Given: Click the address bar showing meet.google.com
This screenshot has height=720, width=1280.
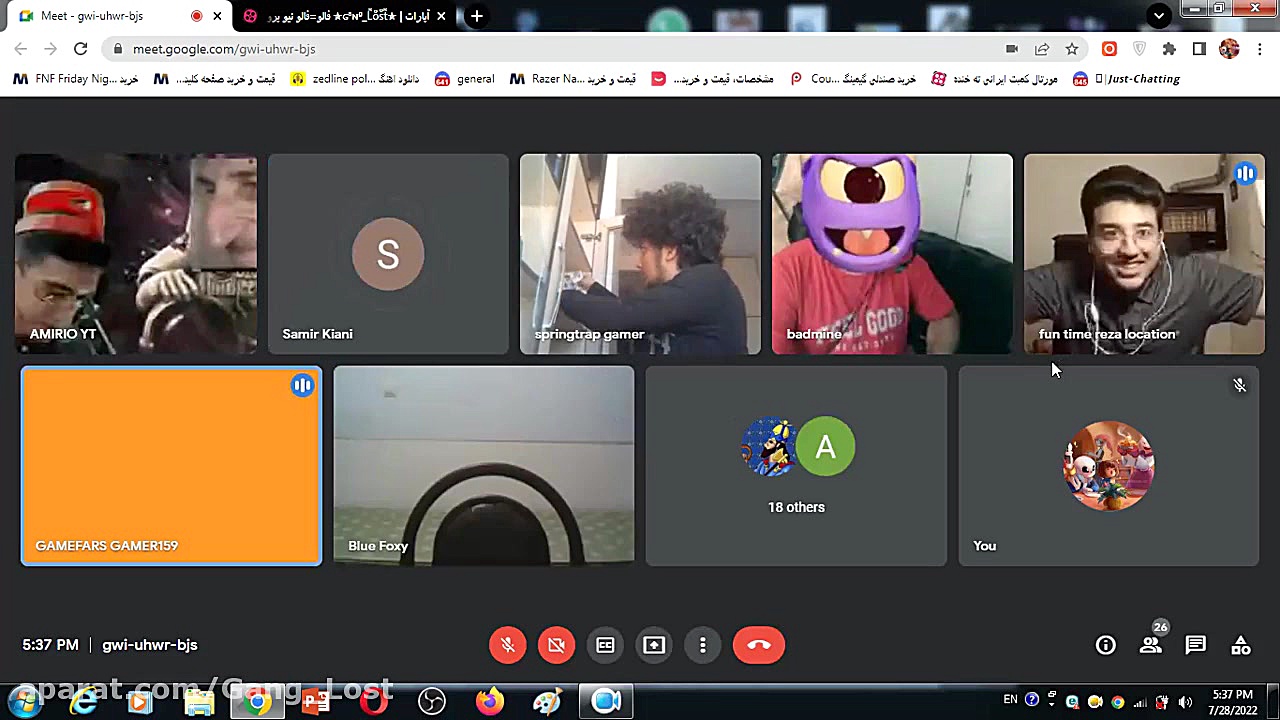Looking at the screenshot, I should pyautogui.click(x=560, y=49).
